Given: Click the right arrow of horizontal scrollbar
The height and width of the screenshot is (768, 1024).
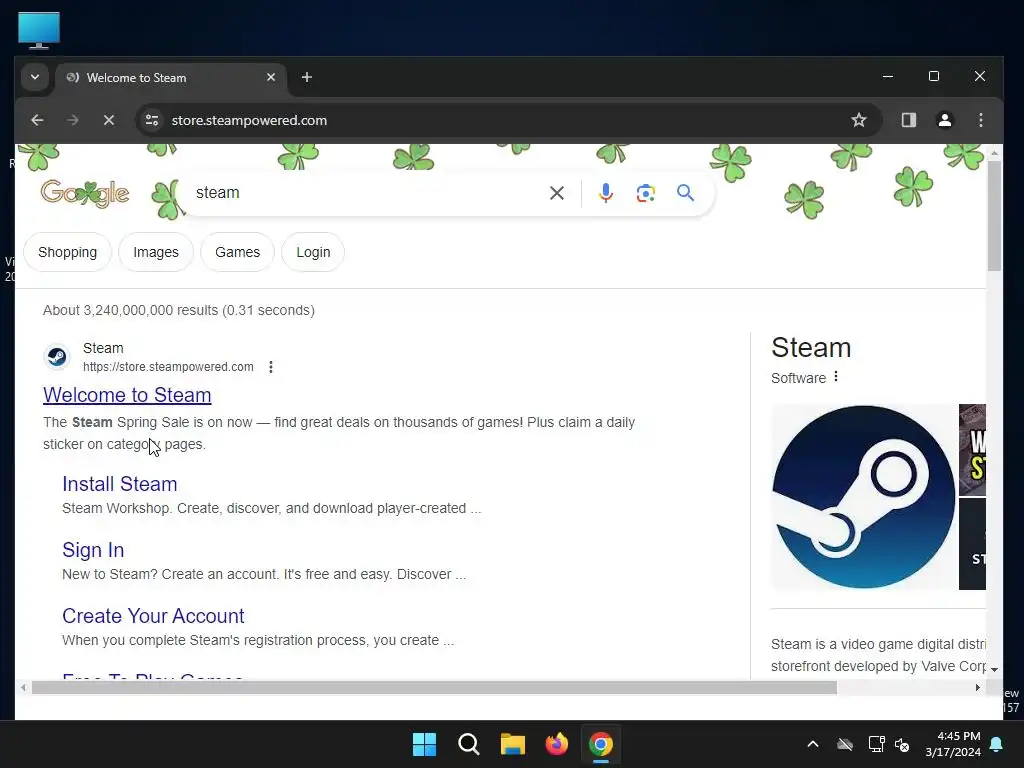Looking at the screenshot, I should pos(978,688).
